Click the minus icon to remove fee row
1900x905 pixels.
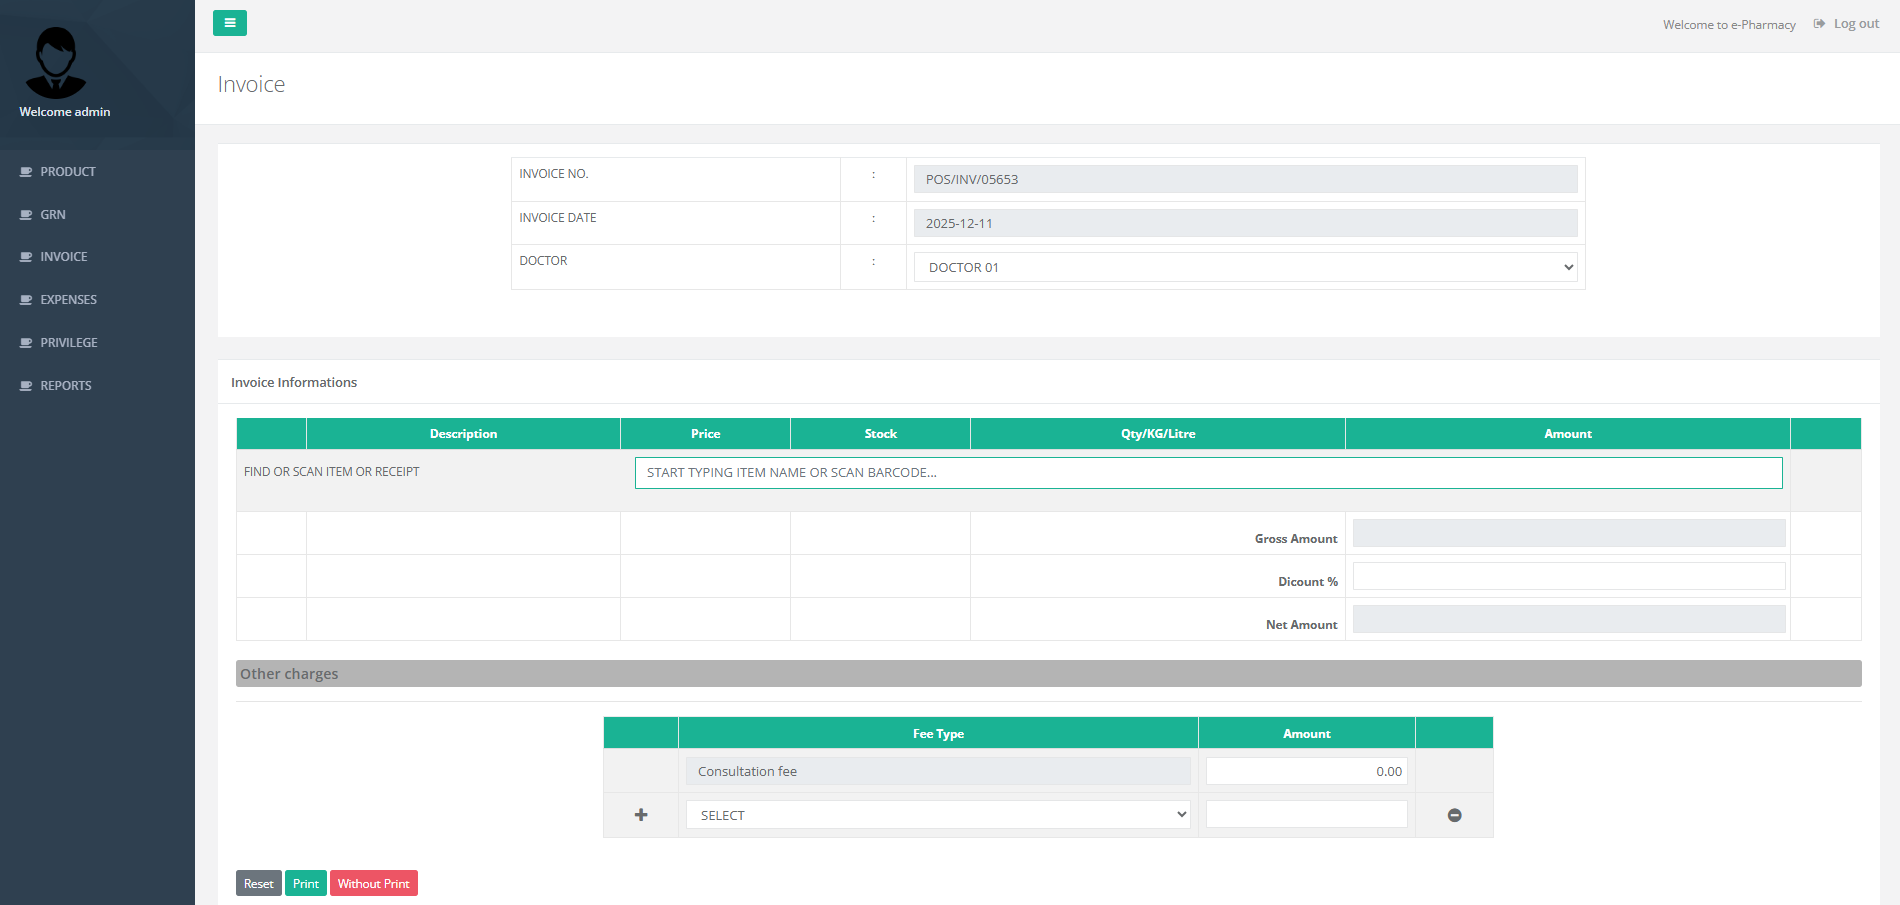click(1454, 814)
